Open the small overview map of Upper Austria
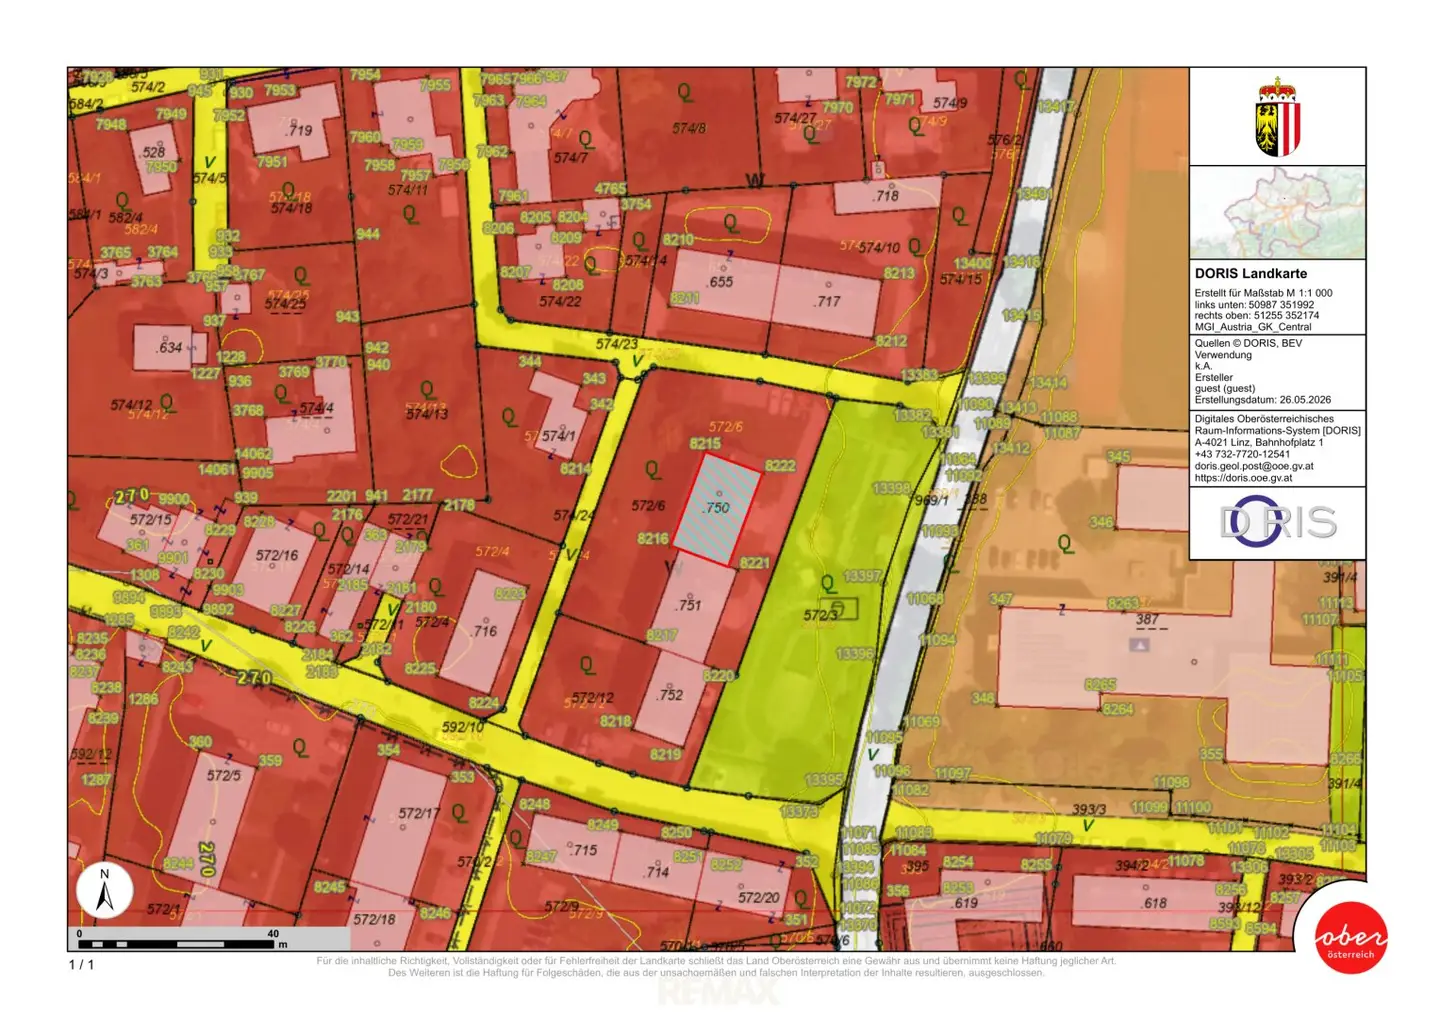 click(1277, 212)
